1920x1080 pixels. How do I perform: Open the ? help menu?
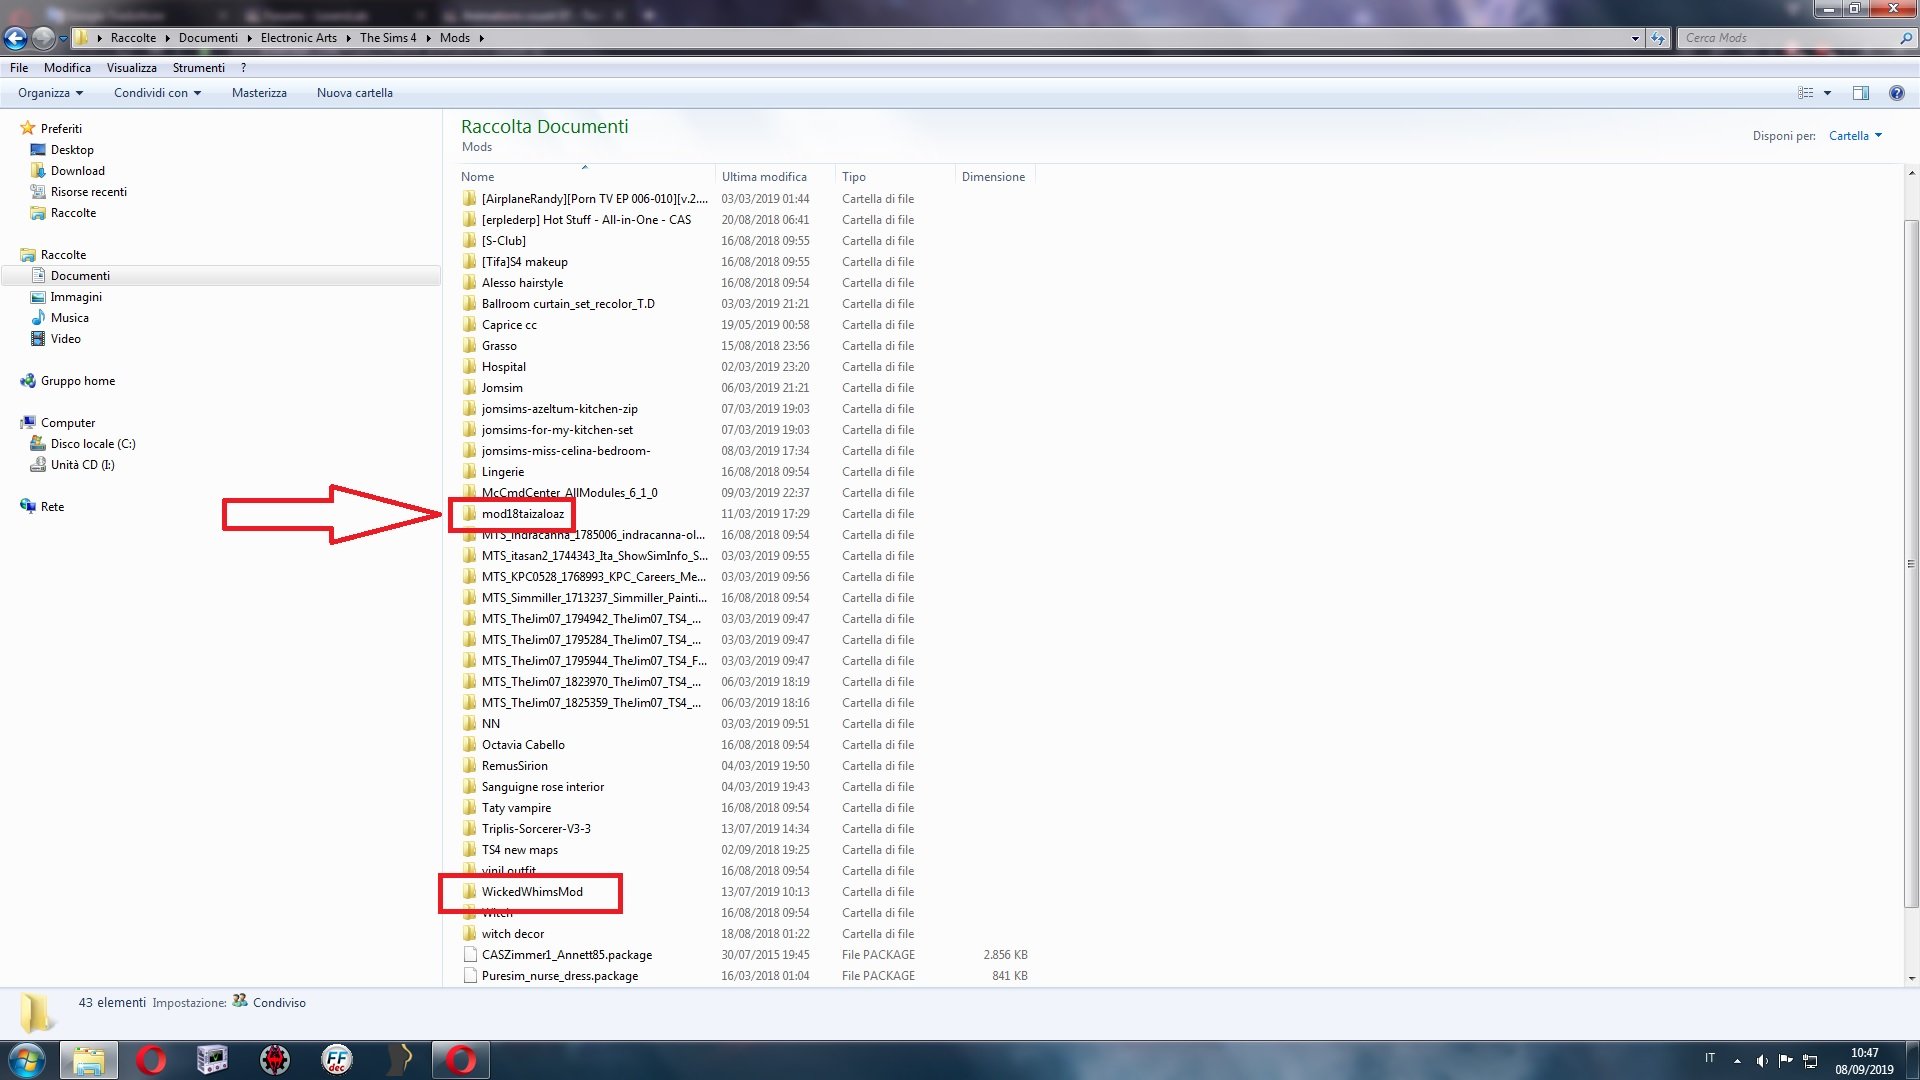tap(243, 68)
